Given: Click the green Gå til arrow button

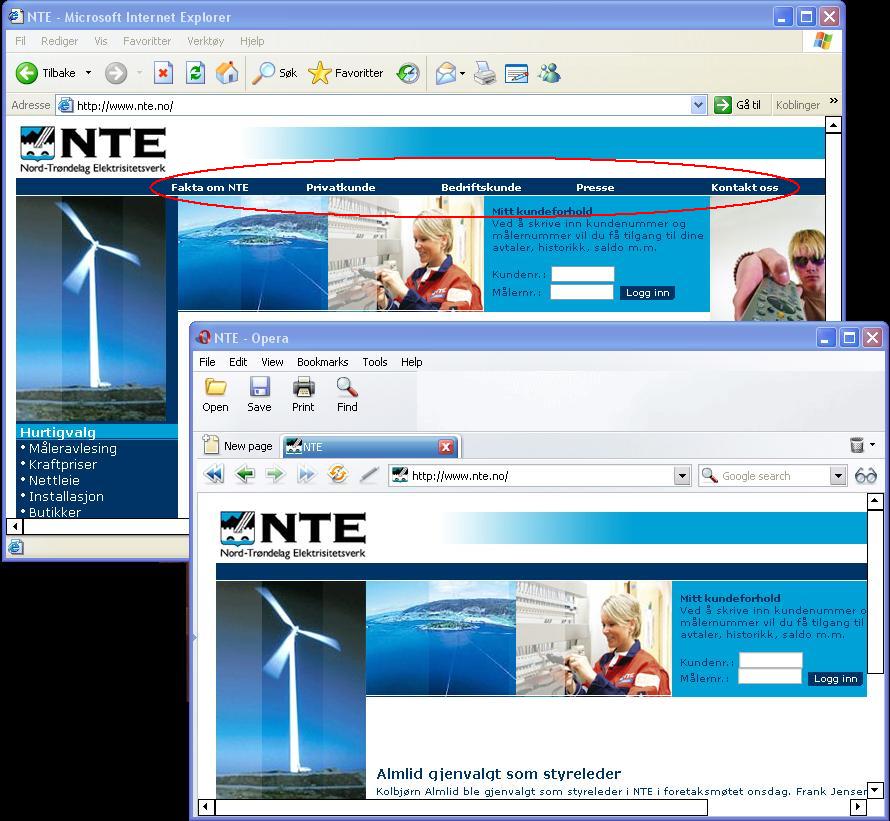Looking at the screenshot, I should click(x=723, y=105).
